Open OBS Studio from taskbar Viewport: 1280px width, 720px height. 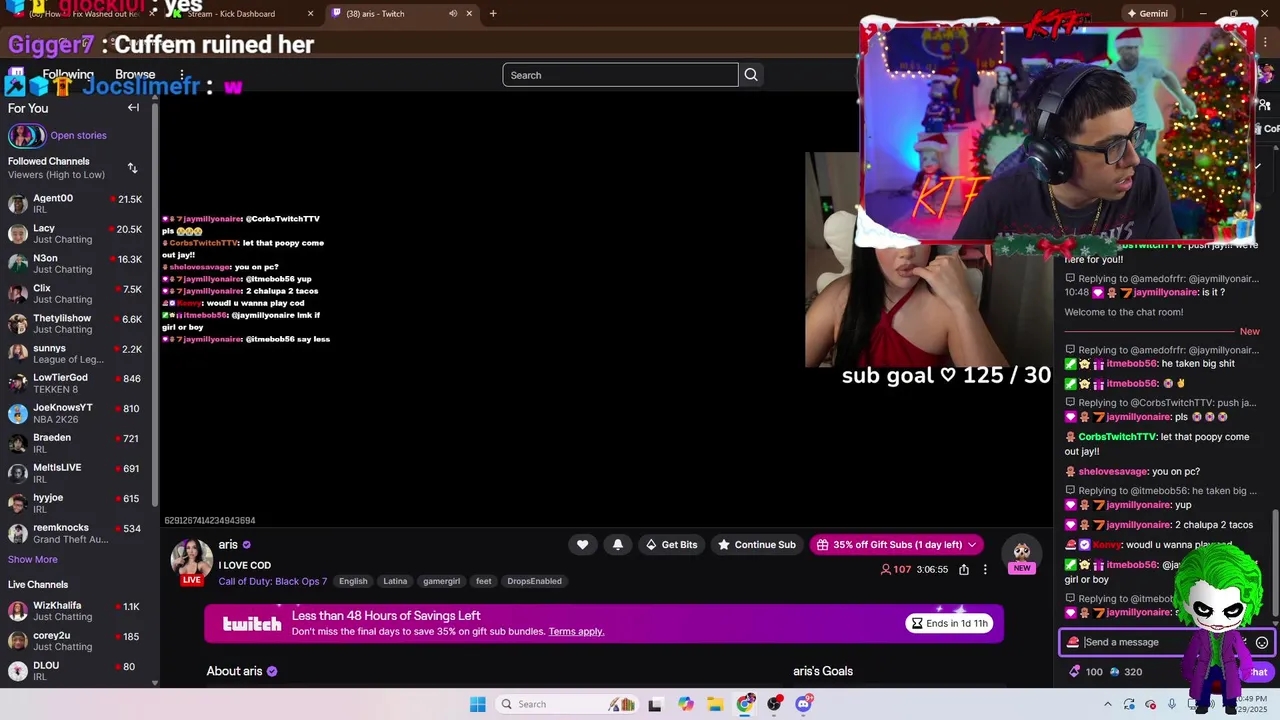coord(775,704)
